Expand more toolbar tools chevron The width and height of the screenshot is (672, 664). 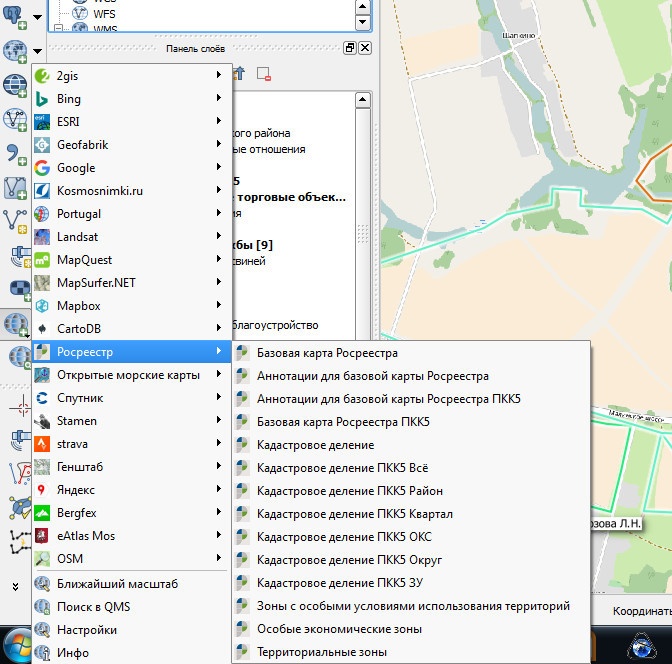(x=15, y=587)
